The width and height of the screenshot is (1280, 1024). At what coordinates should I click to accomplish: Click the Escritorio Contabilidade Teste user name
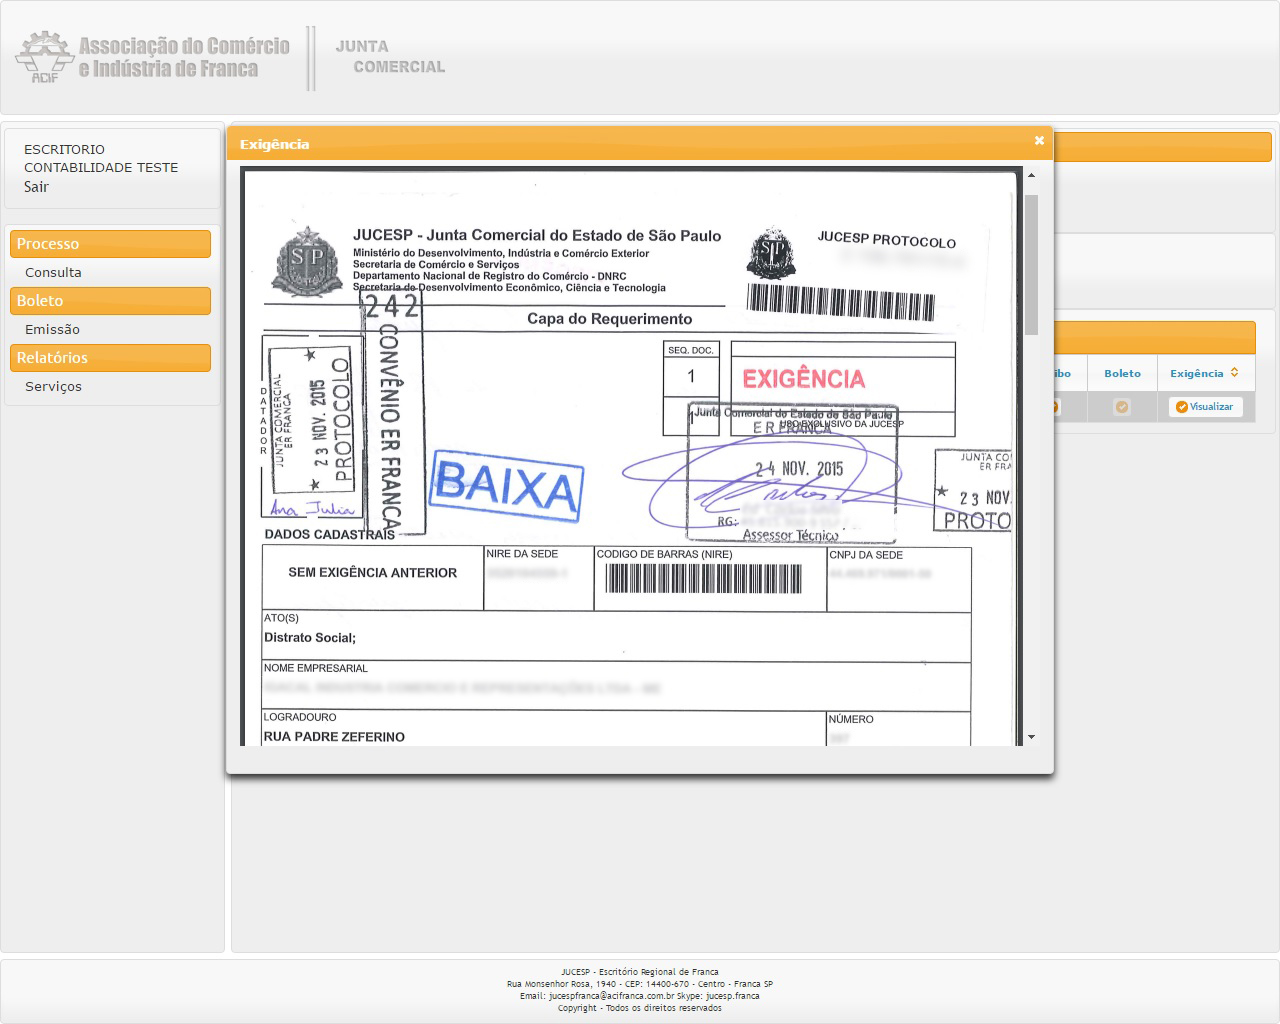click(x=101, y=158)
